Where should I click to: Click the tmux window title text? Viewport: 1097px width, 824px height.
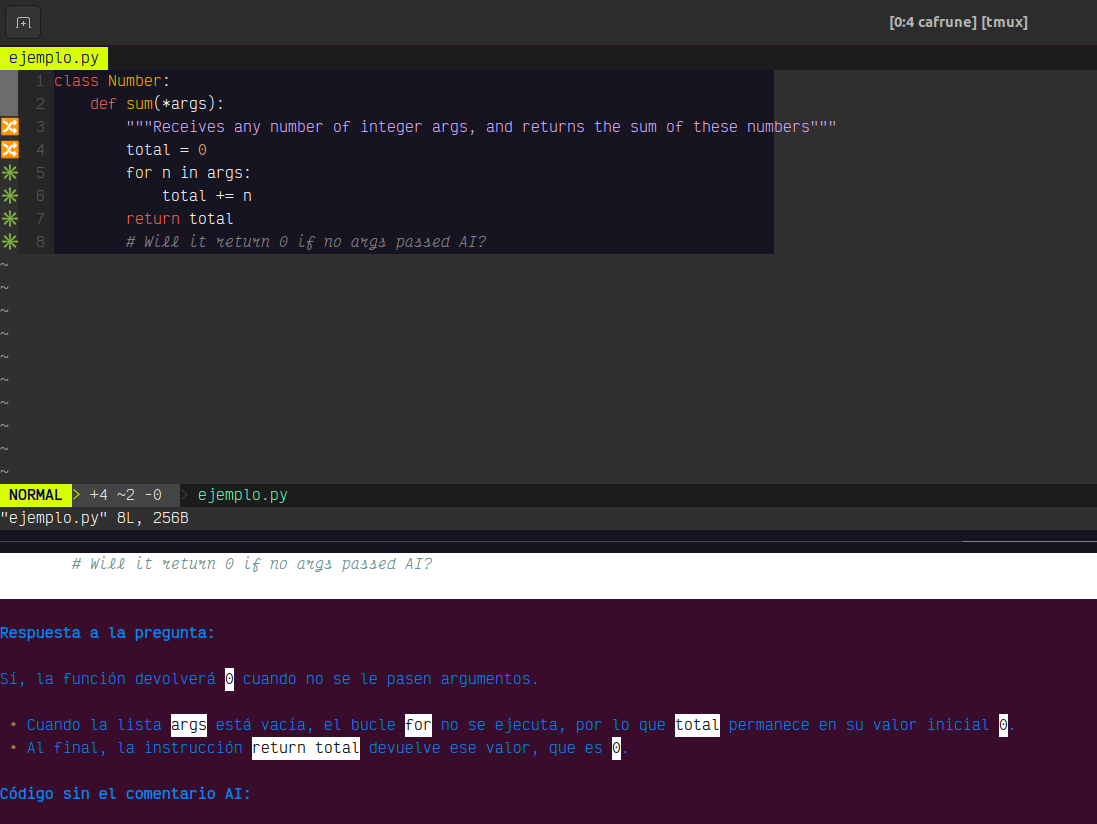click(957, 22)
